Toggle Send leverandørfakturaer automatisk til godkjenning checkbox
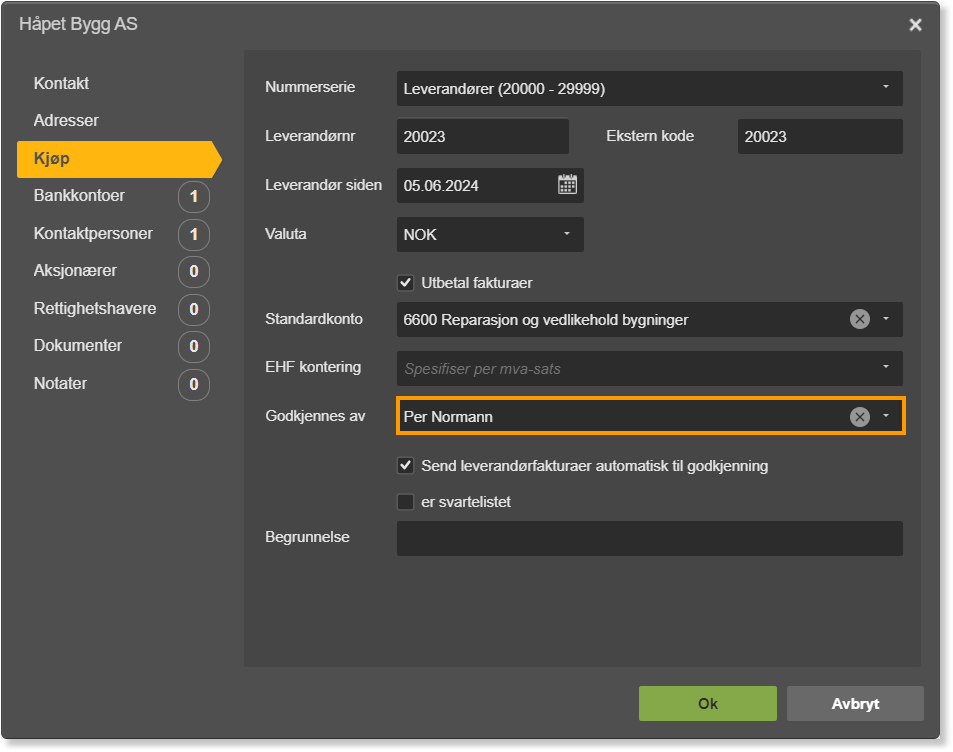Image resolution: width=953 pixels, height=752 pixels. [405, 466]
